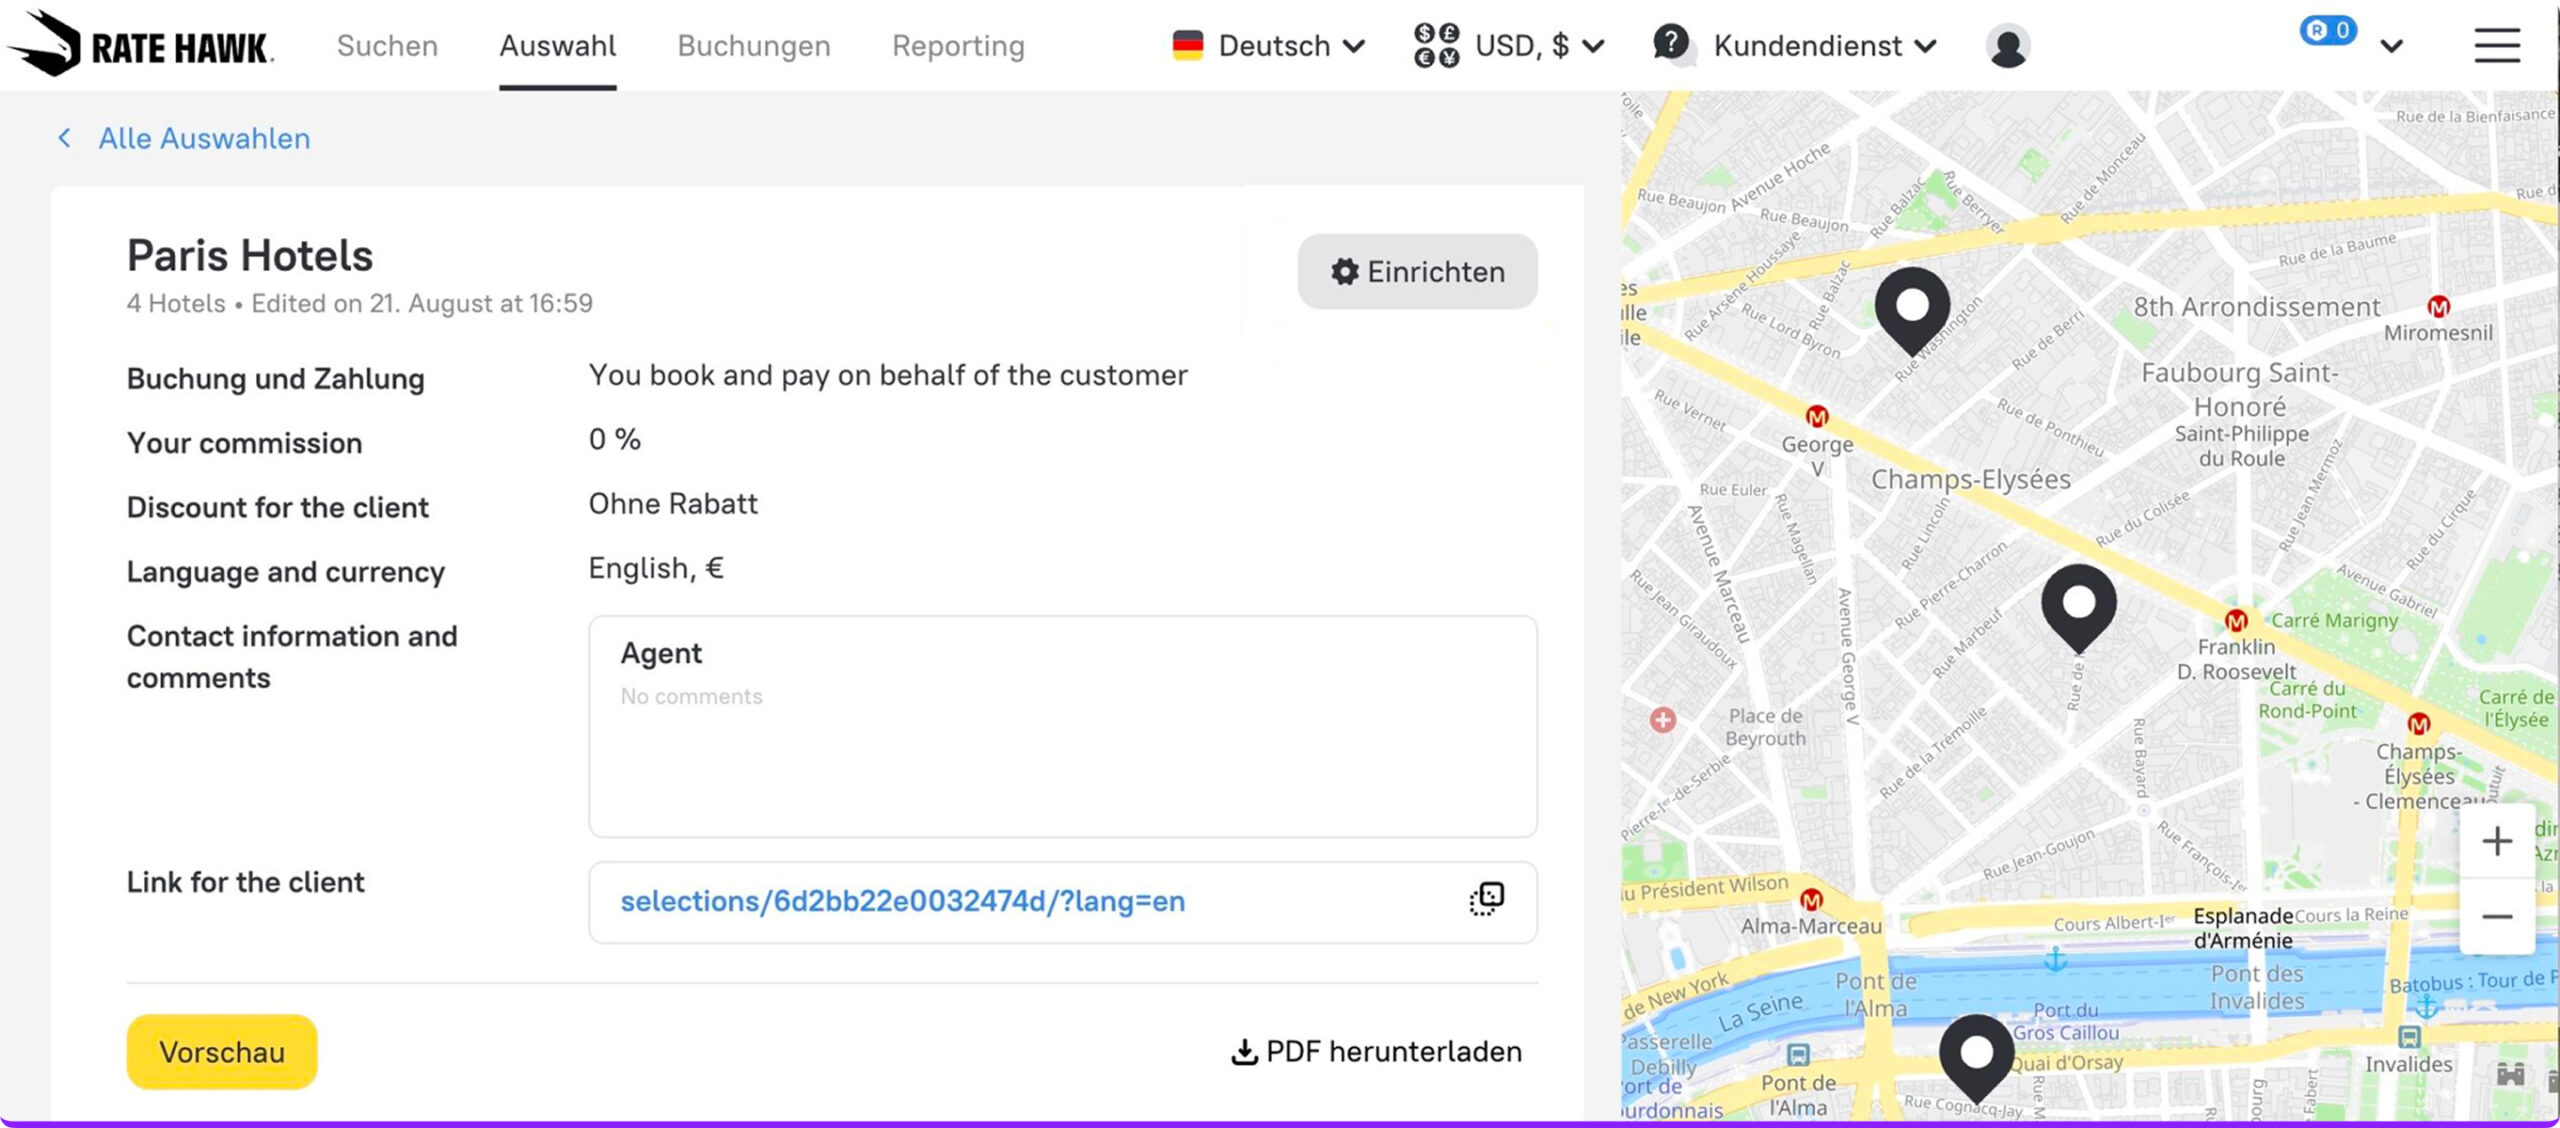The image size is (2560, 1128).
Task: Click the Einrichten settings button
Action: tap(1417, 272)
